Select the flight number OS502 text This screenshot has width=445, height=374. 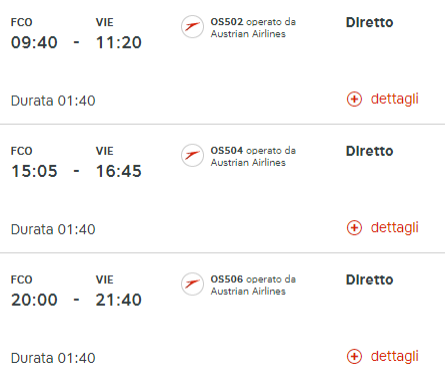click(x=227, y=22)
